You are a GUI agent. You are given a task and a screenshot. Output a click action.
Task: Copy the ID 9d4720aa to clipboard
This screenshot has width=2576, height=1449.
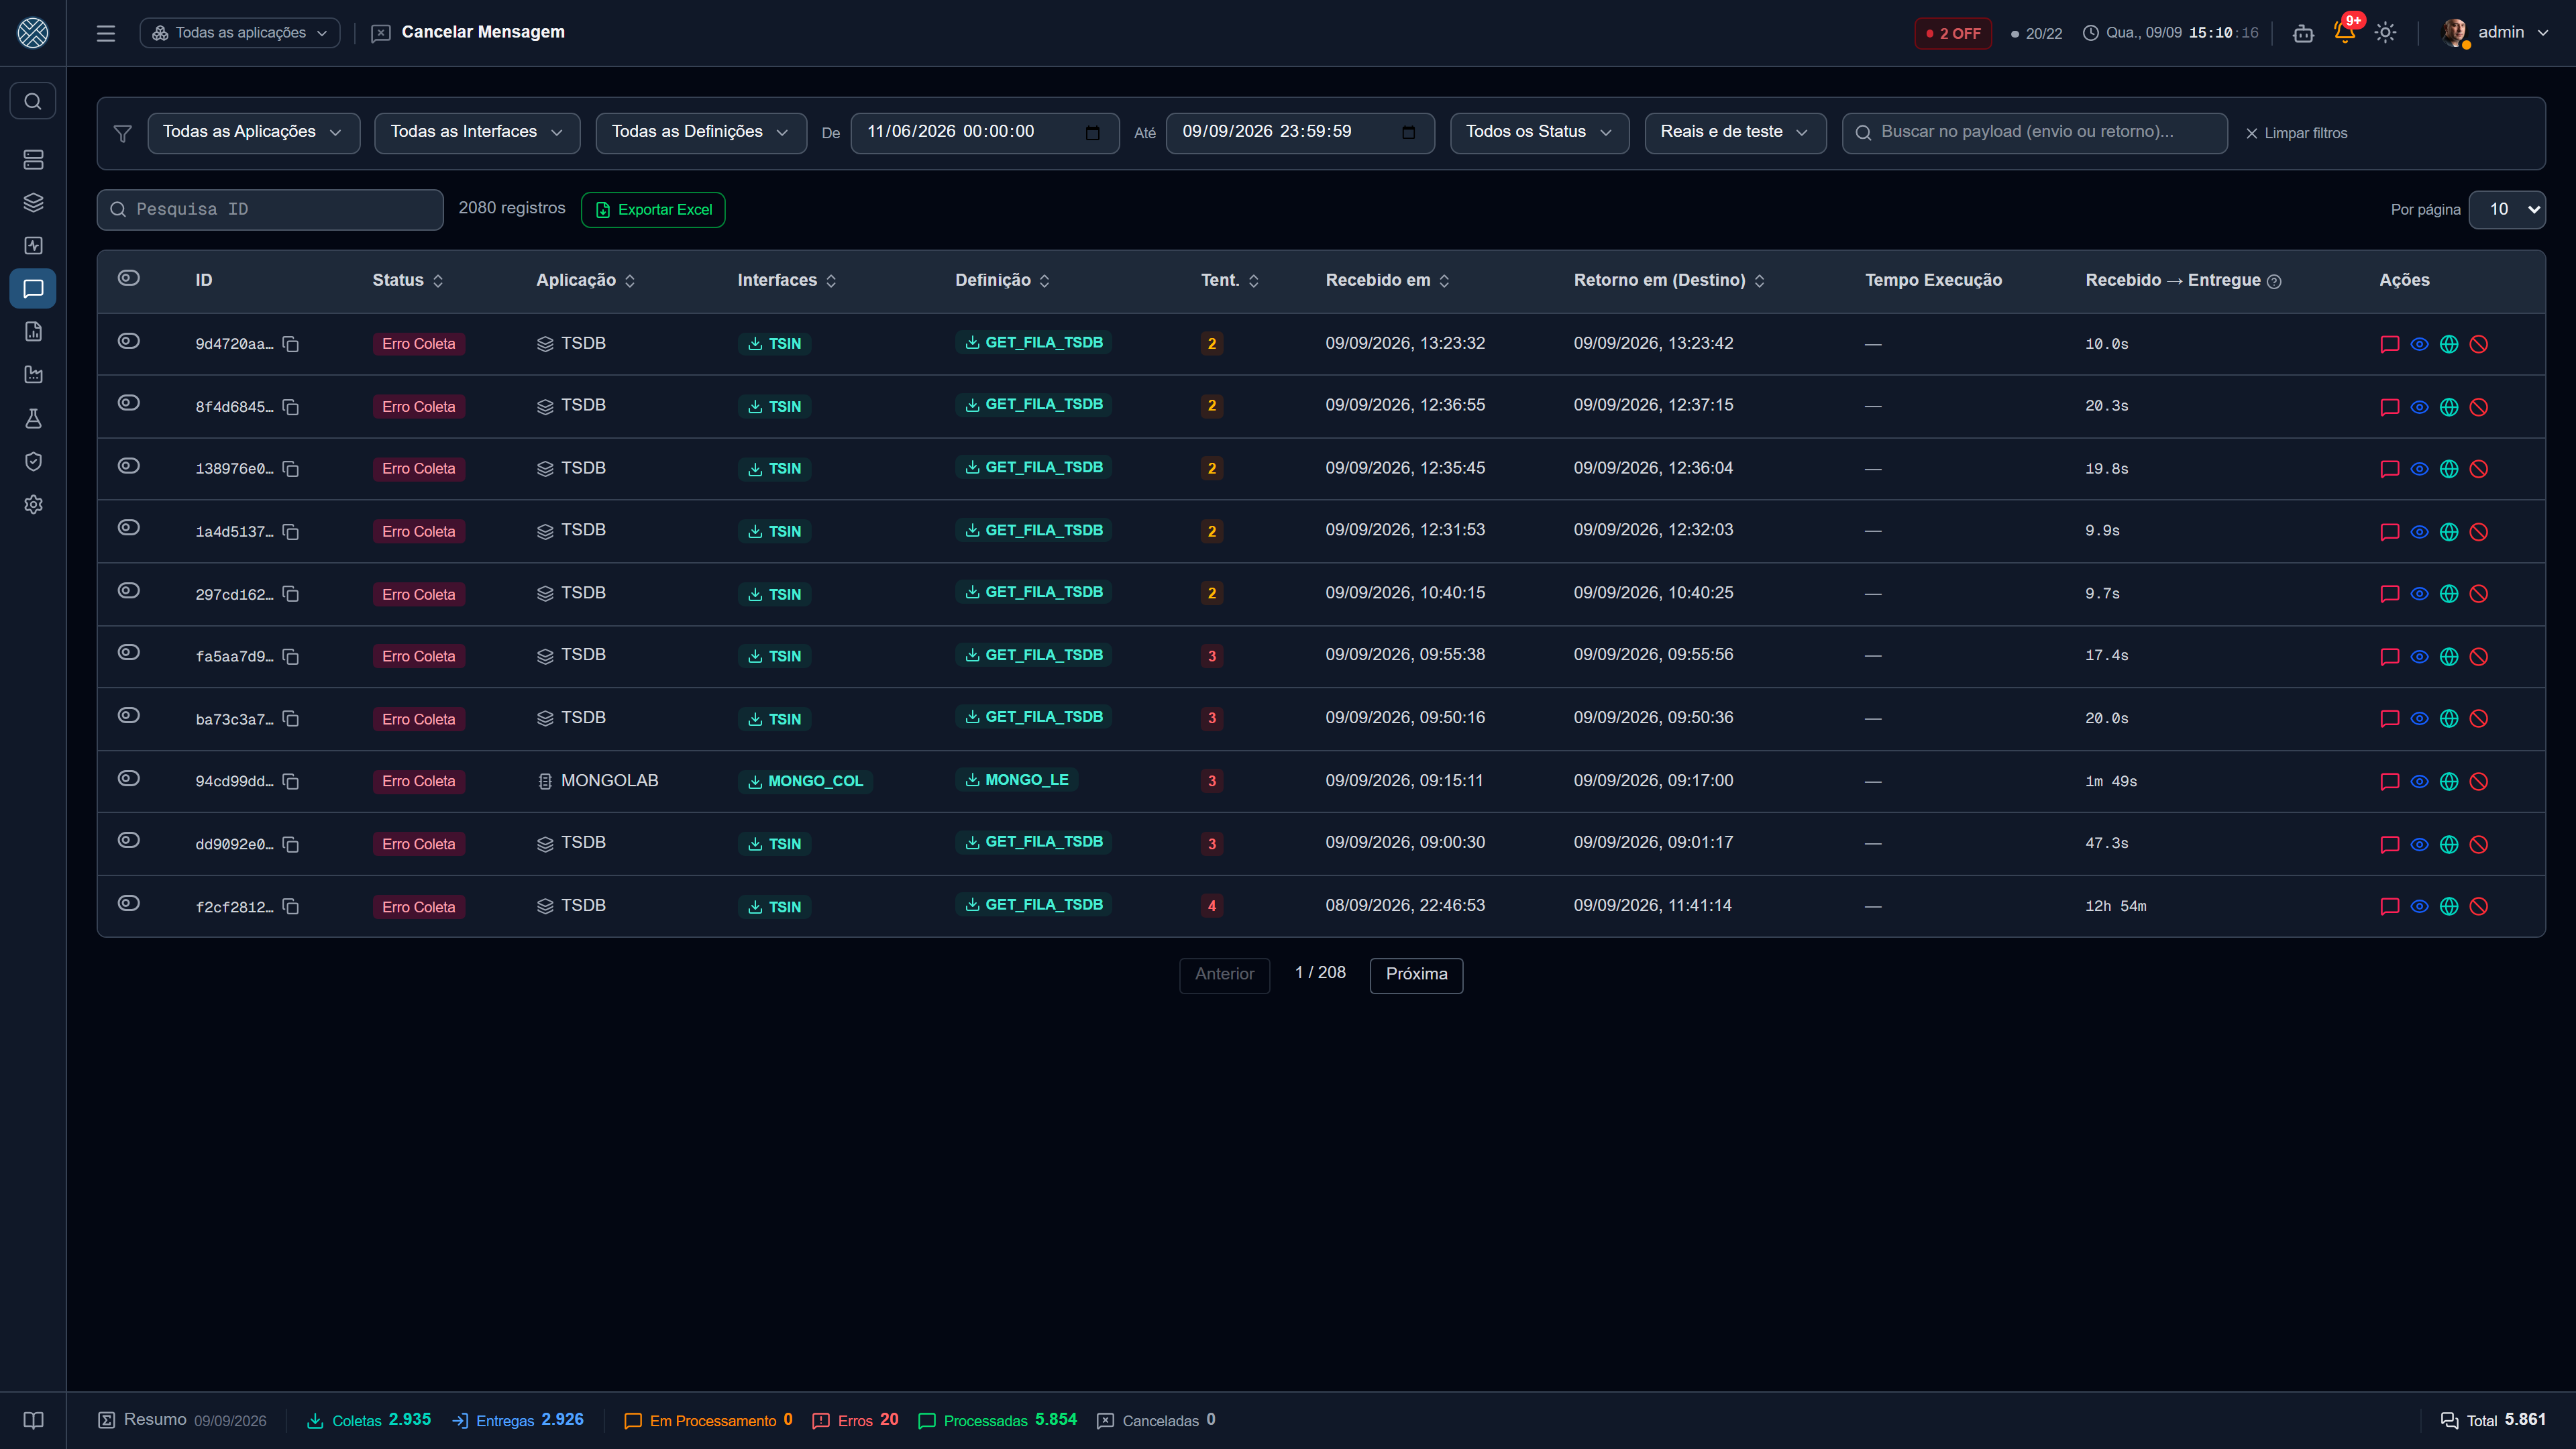(x=291, y=344)
